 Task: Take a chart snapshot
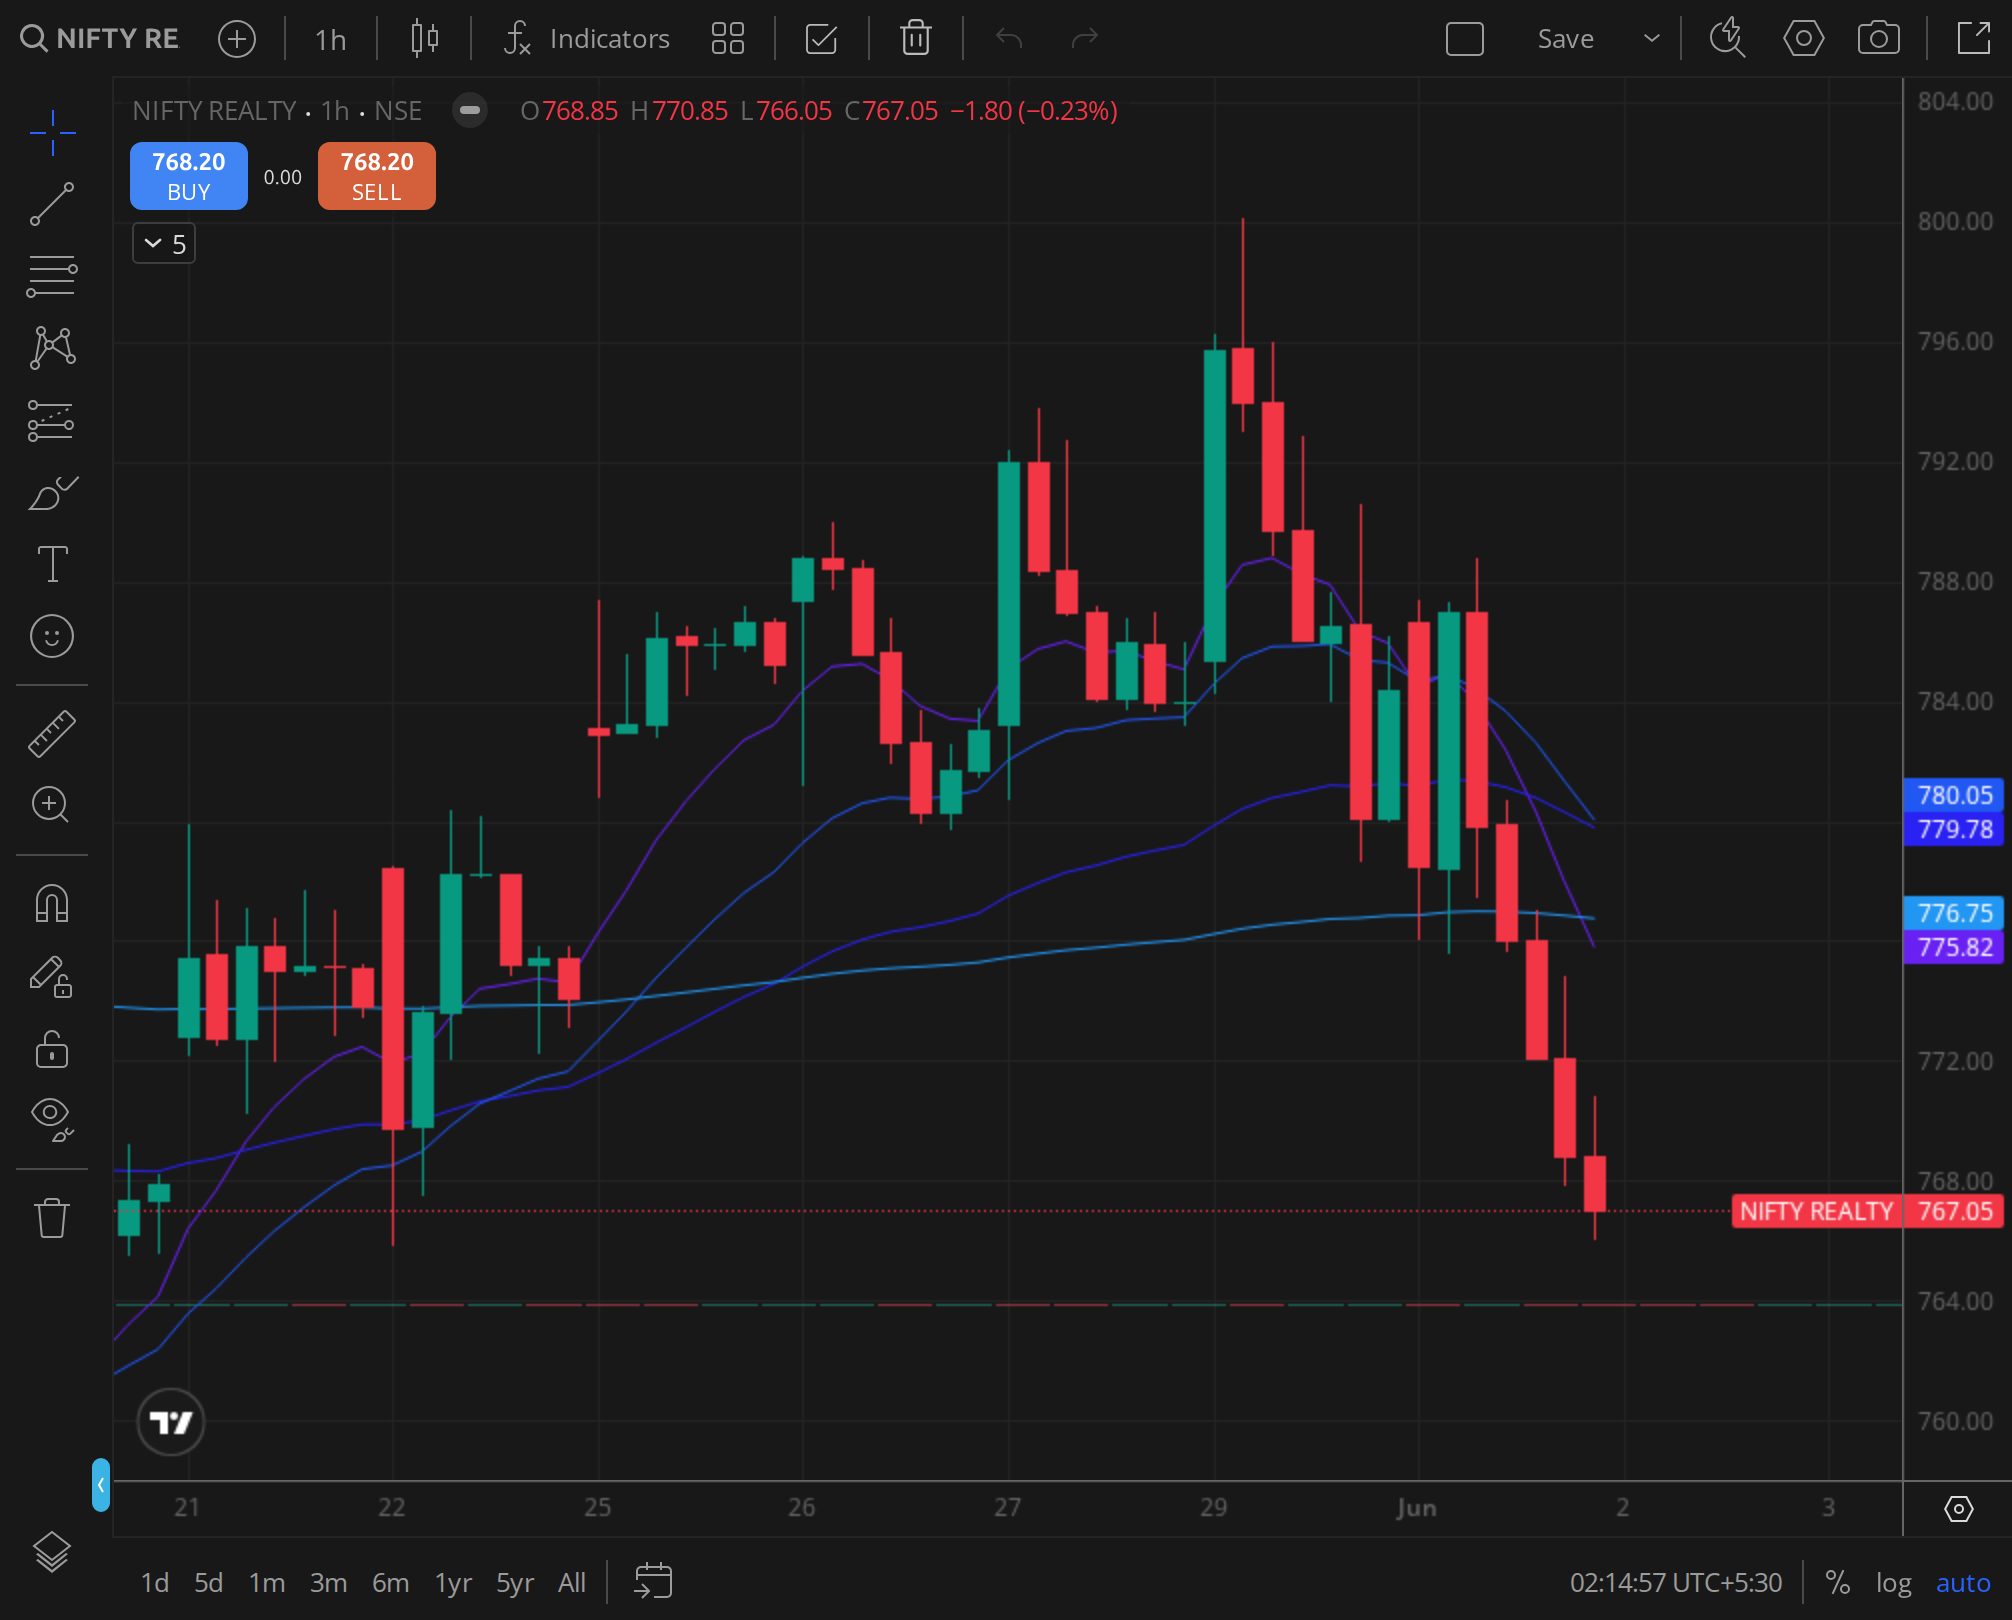pyautogui.click(x=1878, y=39)
